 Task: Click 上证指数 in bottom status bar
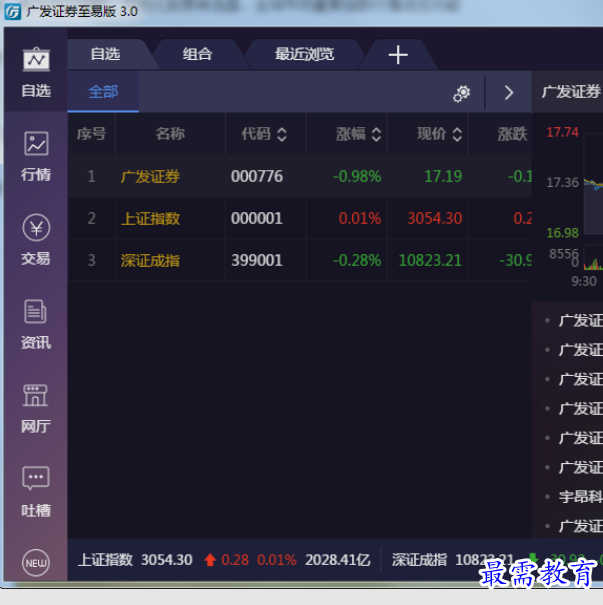tap(105, 560)
